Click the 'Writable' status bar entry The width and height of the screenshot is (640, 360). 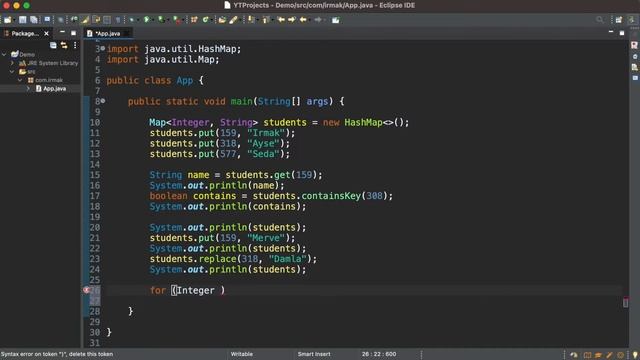point(242,354)
